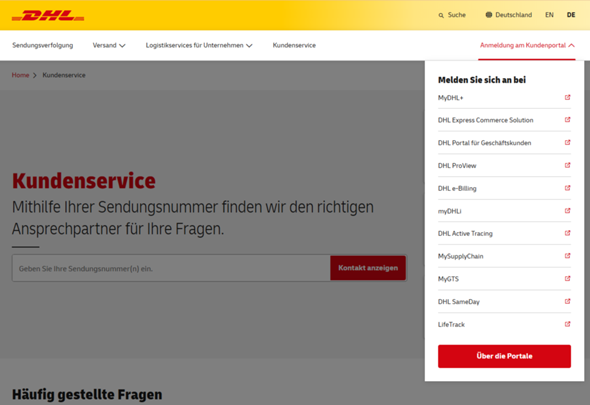Click external link icon for DHL e-Billing
Image resolution: width=590 pixels, height=405 pixels.
(x=567, y=188)
